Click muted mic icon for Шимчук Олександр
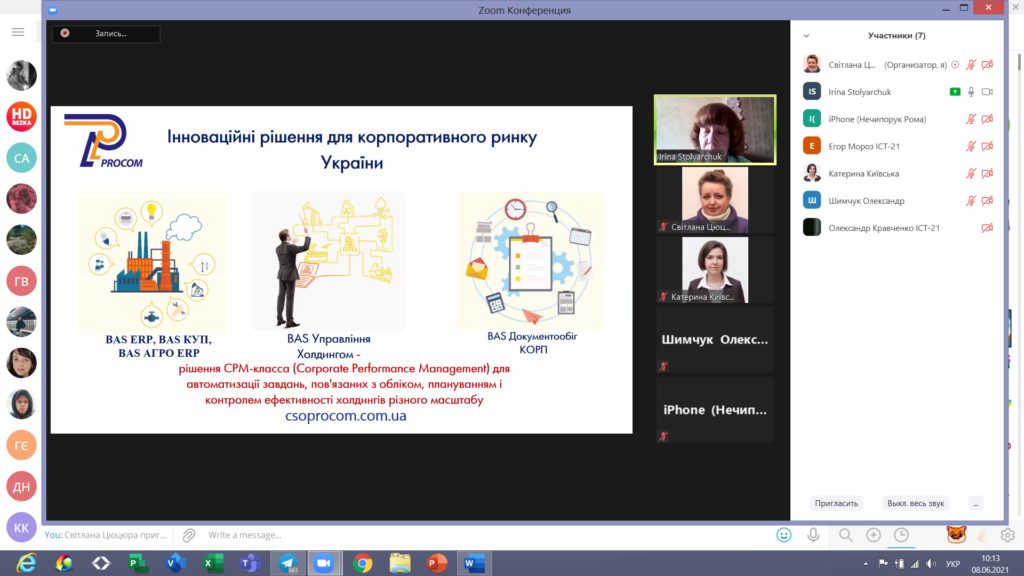Image resolution: width=1024 pixels, height=576 pixels. [971, 200]
